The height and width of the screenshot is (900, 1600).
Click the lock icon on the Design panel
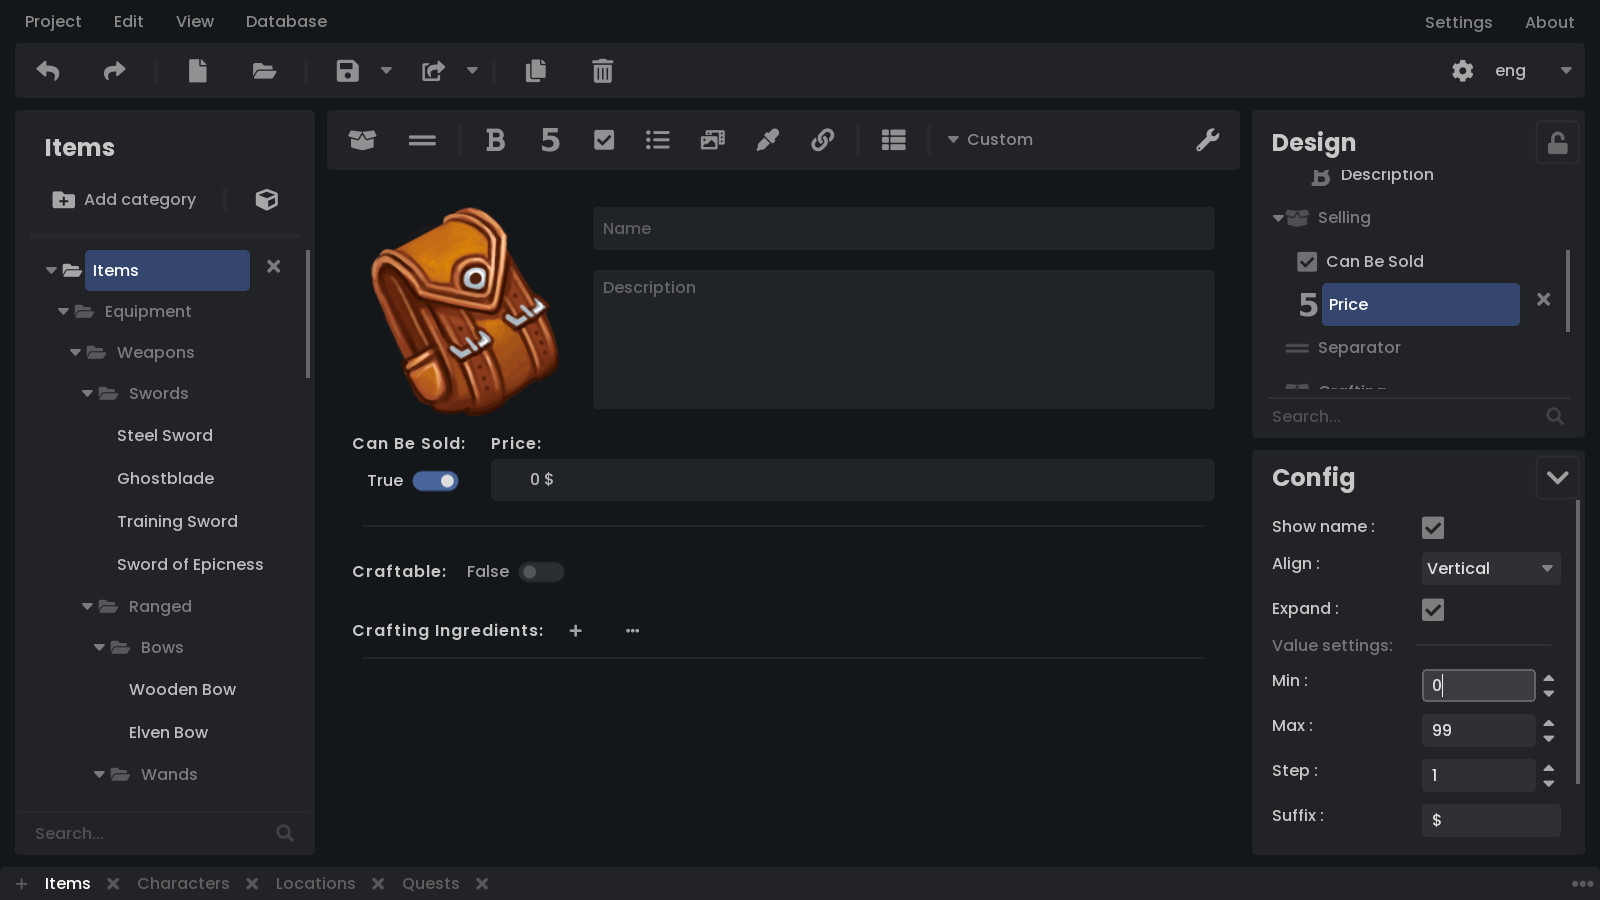coord(1557,142)
